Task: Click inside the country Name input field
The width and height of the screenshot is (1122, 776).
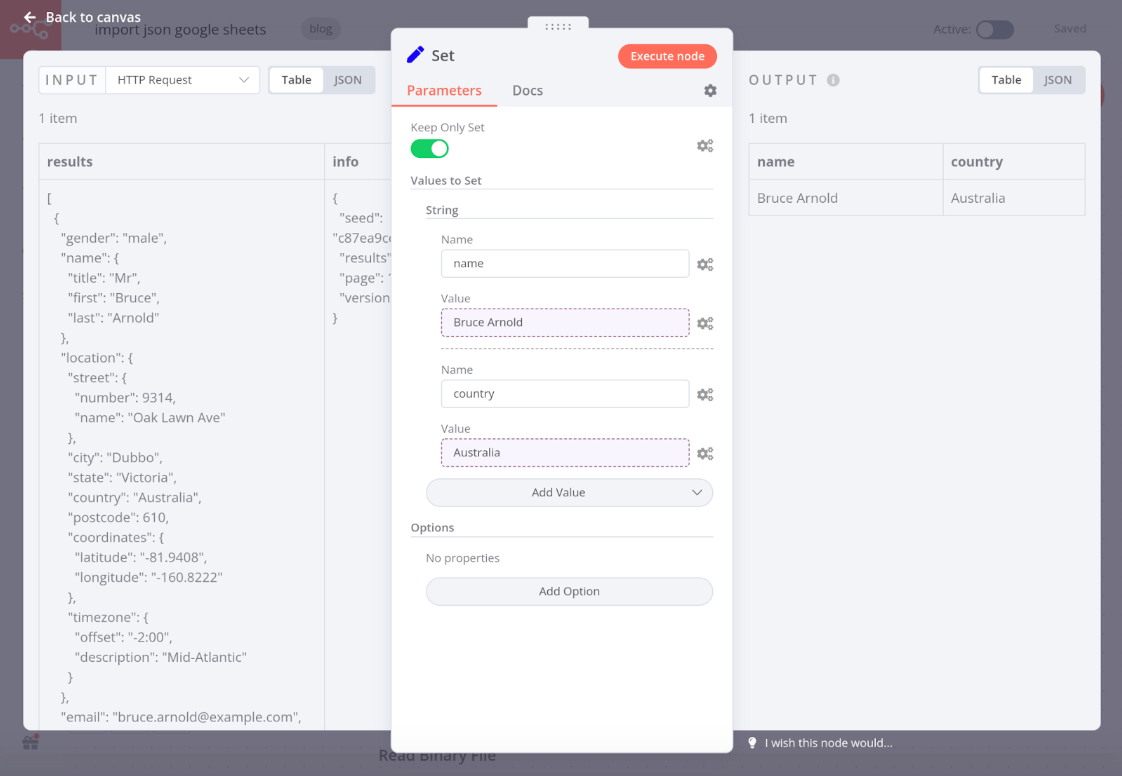Action: pyautogui.click(x=564, y=393)
